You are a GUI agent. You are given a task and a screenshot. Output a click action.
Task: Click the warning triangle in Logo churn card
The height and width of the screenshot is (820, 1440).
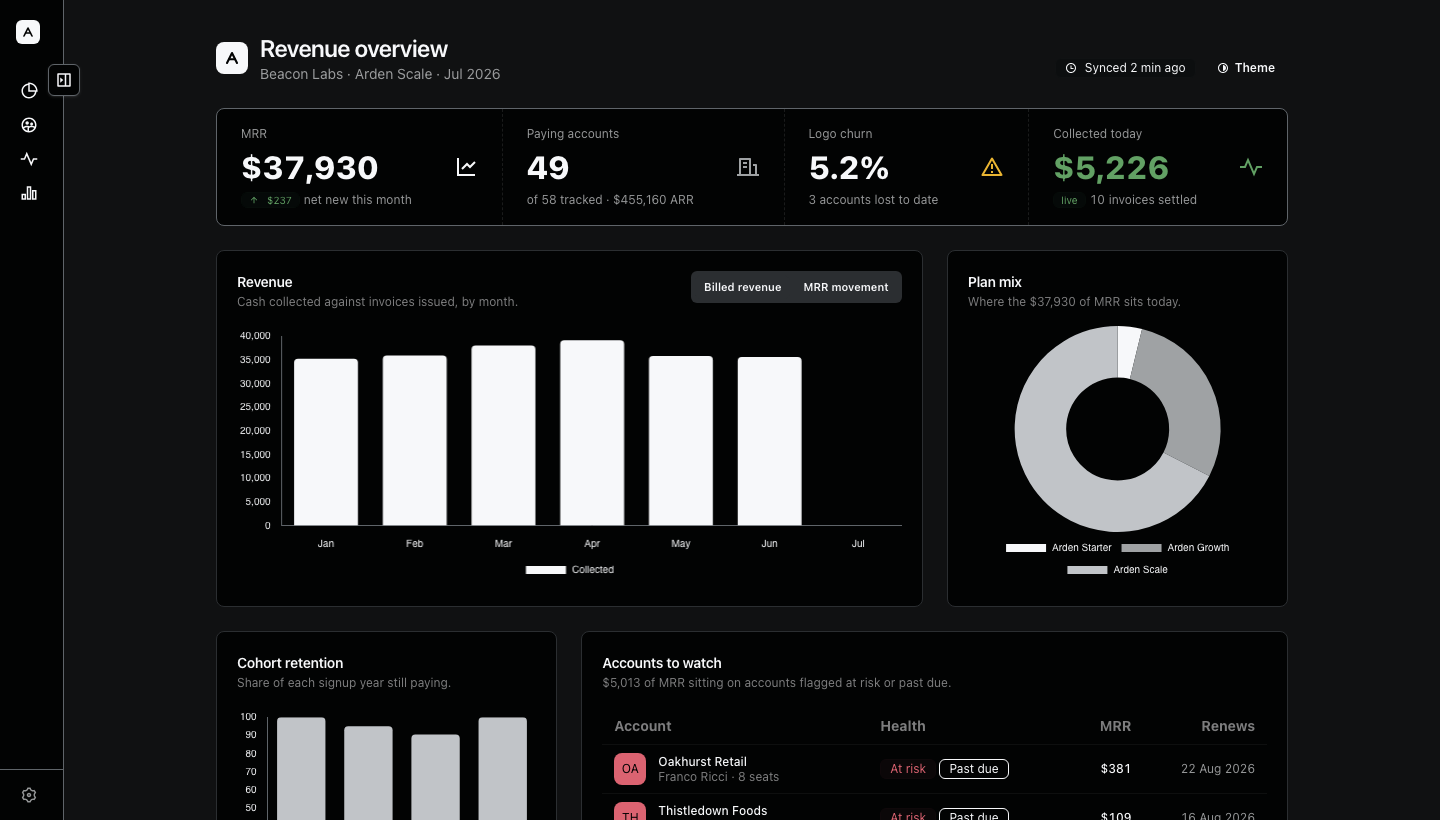pyautogui.click(x=992, y=167)
